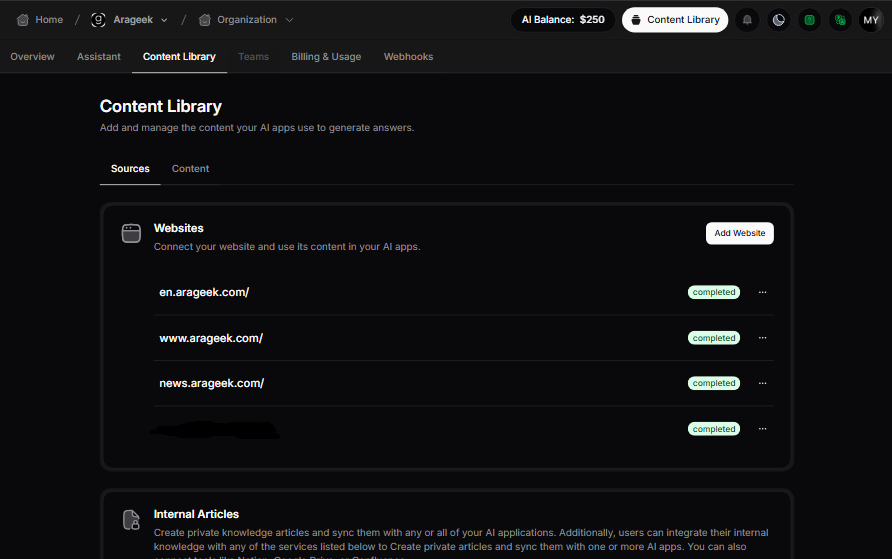Open the options menu for news.arageek.com
The height and width of the screenshot is (559, 892).
(x=762, y=383)
